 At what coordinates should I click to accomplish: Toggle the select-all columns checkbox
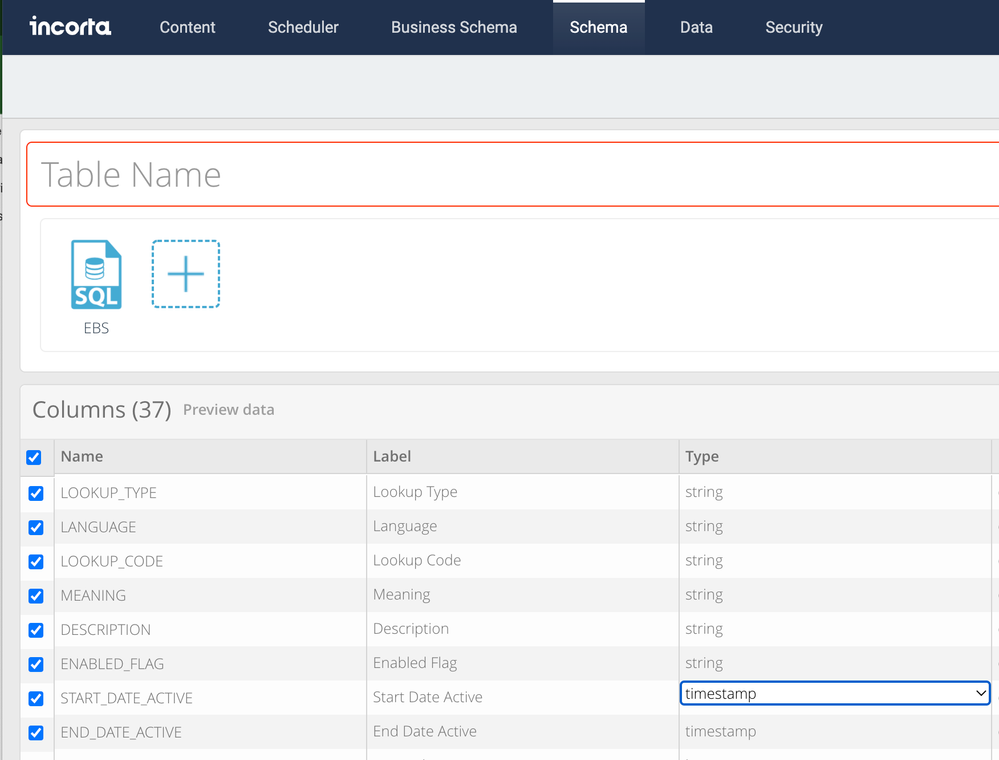click(x=34, y=457)
